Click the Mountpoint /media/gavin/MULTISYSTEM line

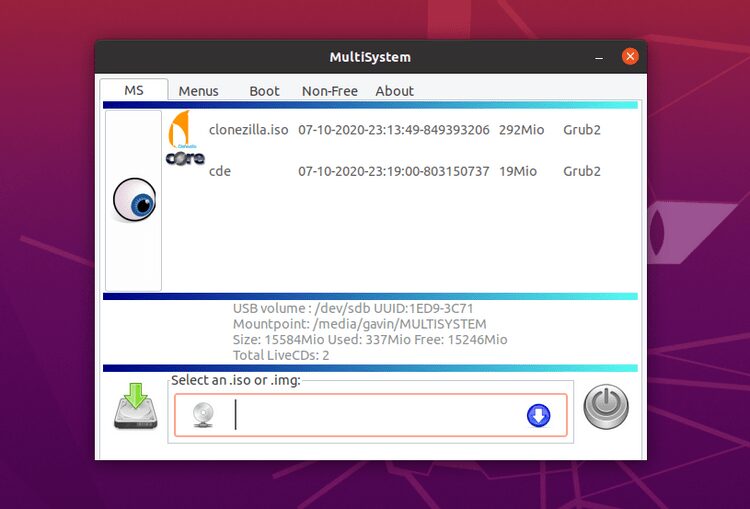[360, 324]
